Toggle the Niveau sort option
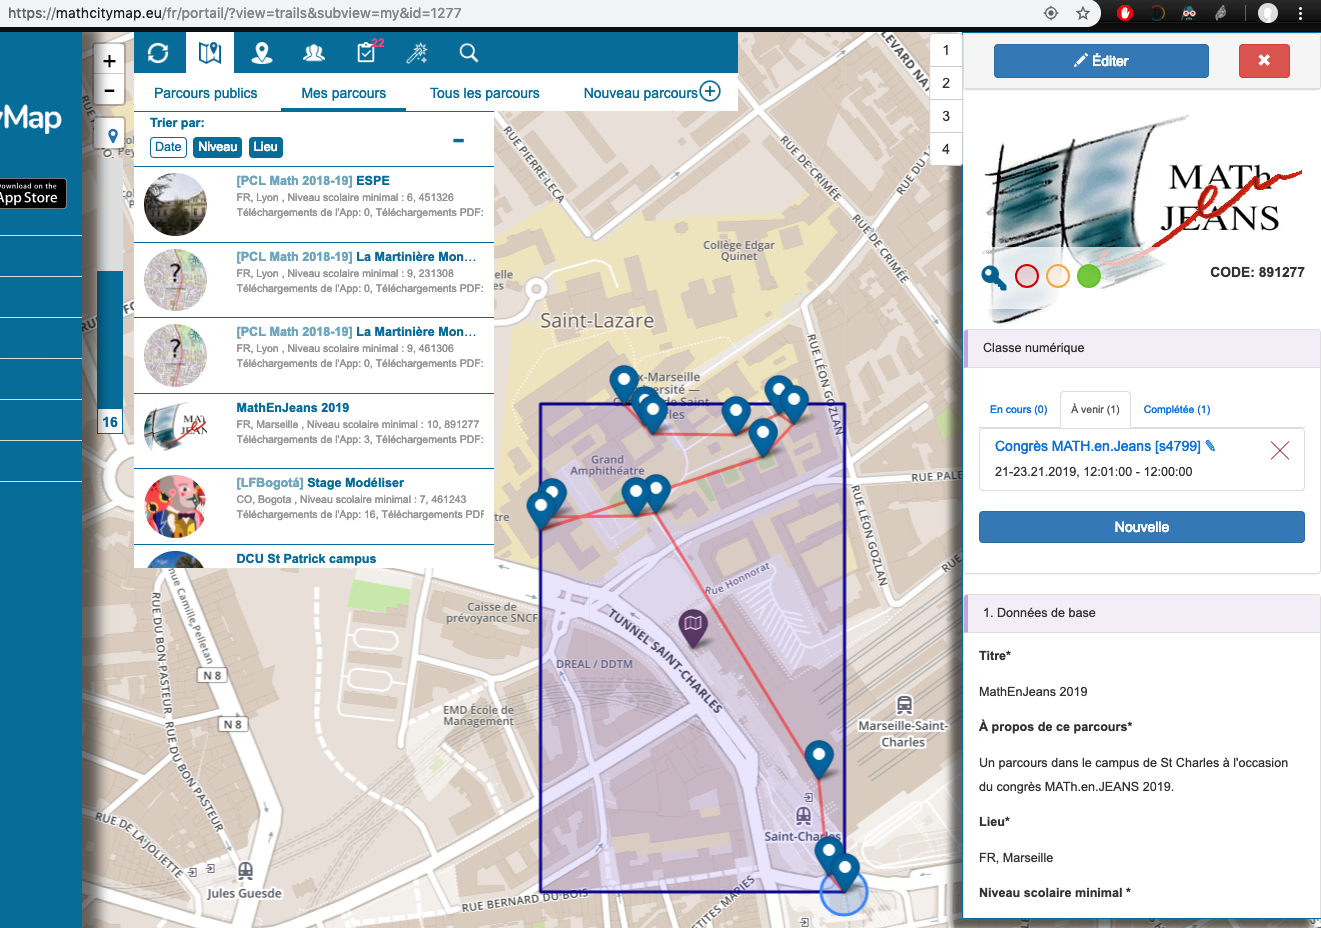This screenshot has width=1321, height=928. (x=217, y=147)
